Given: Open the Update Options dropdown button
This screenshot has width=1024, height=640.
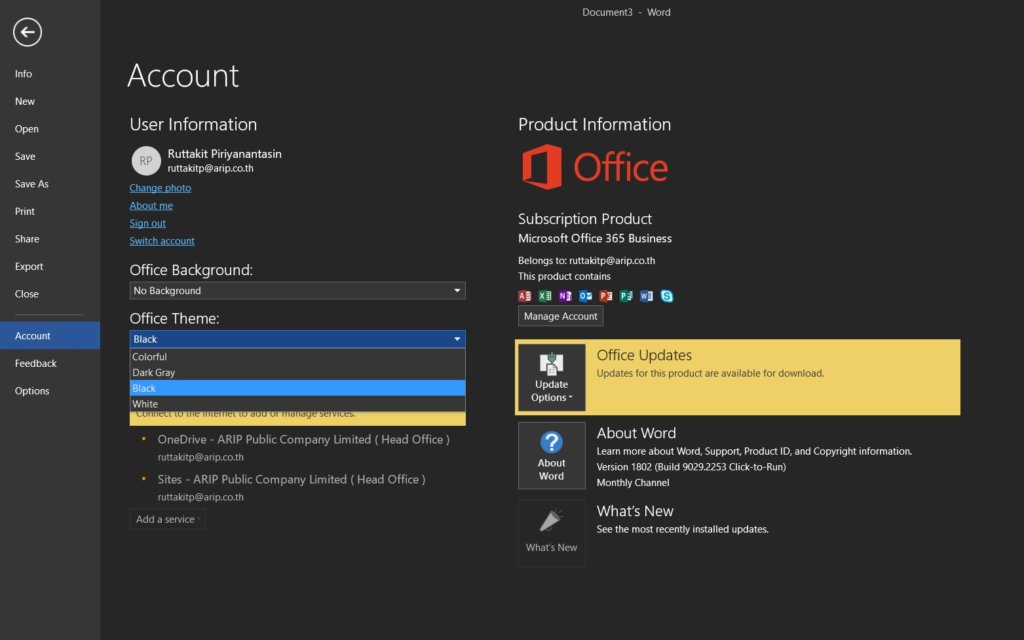Looking at the screenshot, I should coord(551,378).
